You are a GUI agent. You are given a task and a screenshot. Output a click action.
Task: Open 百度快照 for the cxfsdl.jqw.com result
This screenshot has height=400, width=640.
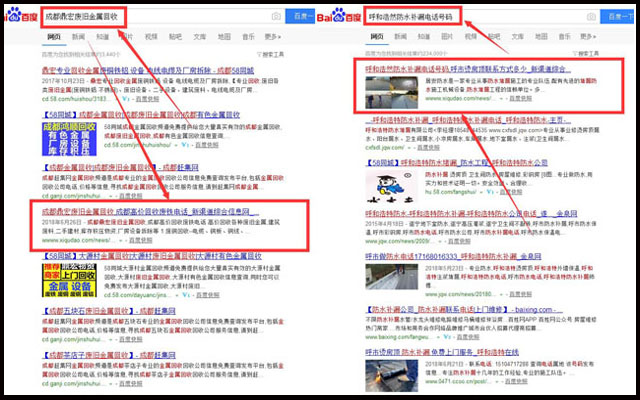coord(428,147)
